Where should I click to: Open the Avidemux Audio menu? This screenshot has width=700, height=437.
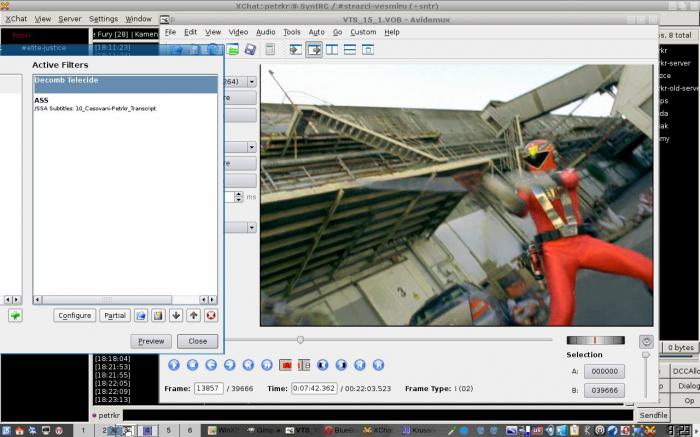tap(265, 32)
